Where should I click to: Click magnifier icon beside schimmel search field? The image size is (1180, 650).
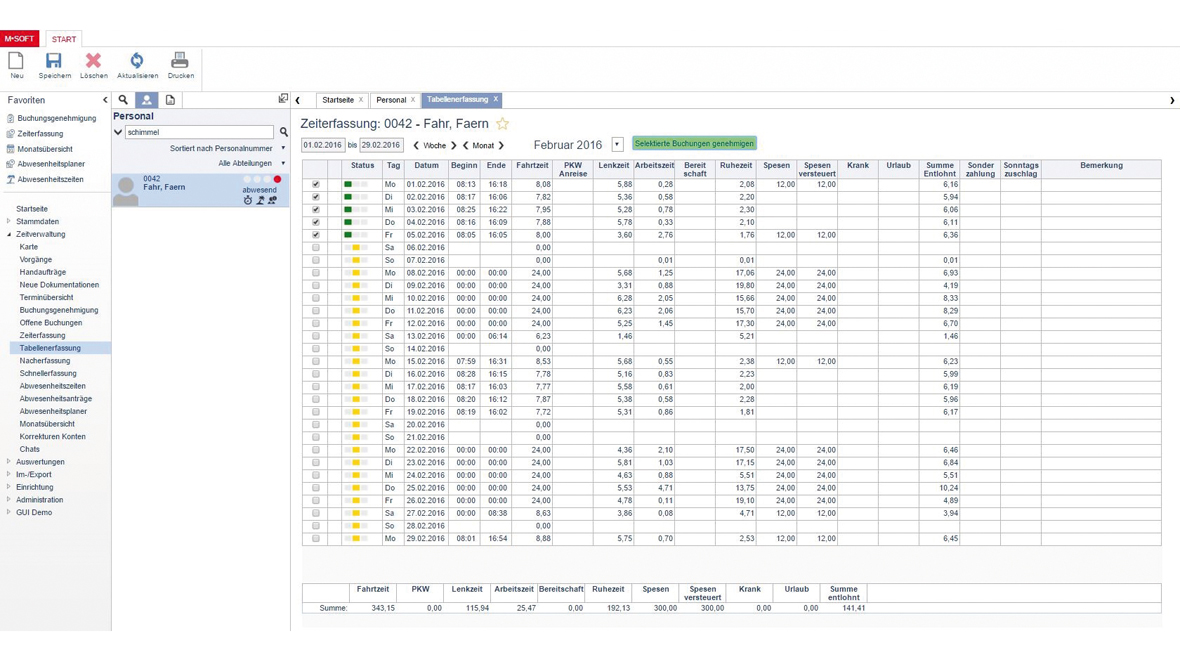pyautogui.click(x=284, y=132)
